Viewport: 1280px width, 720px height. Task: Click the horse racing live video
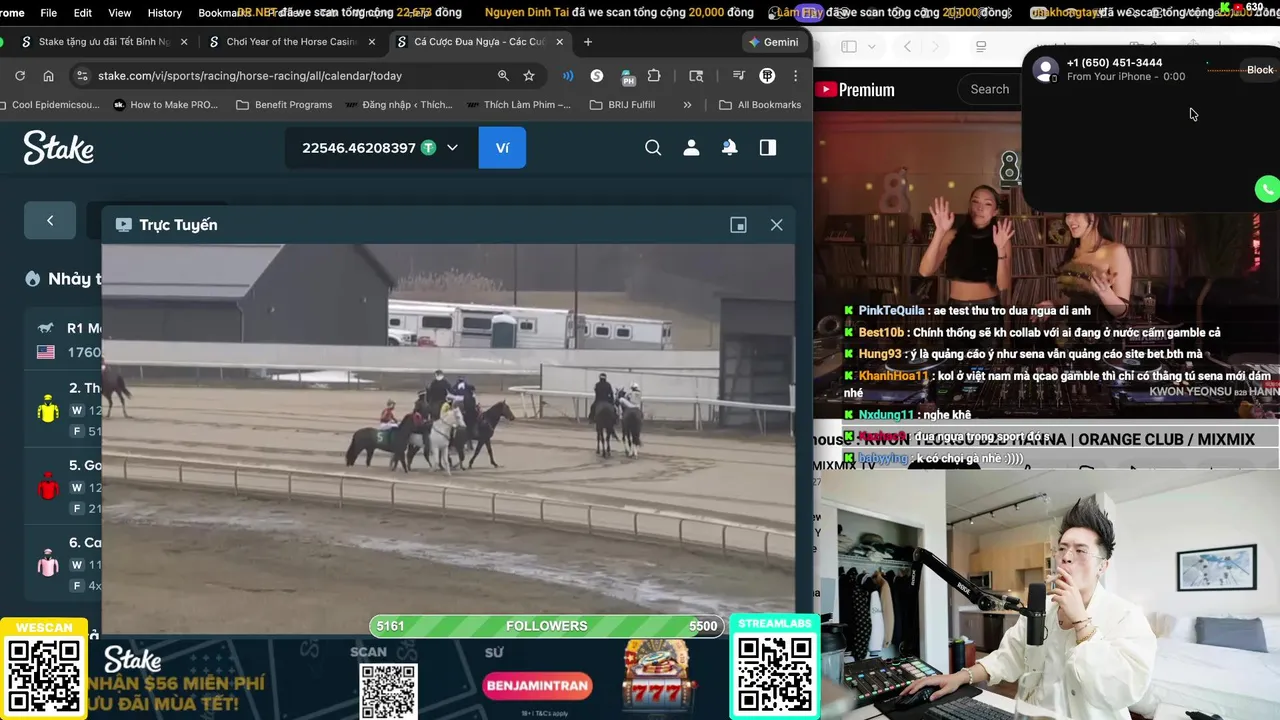coord(449,439)
